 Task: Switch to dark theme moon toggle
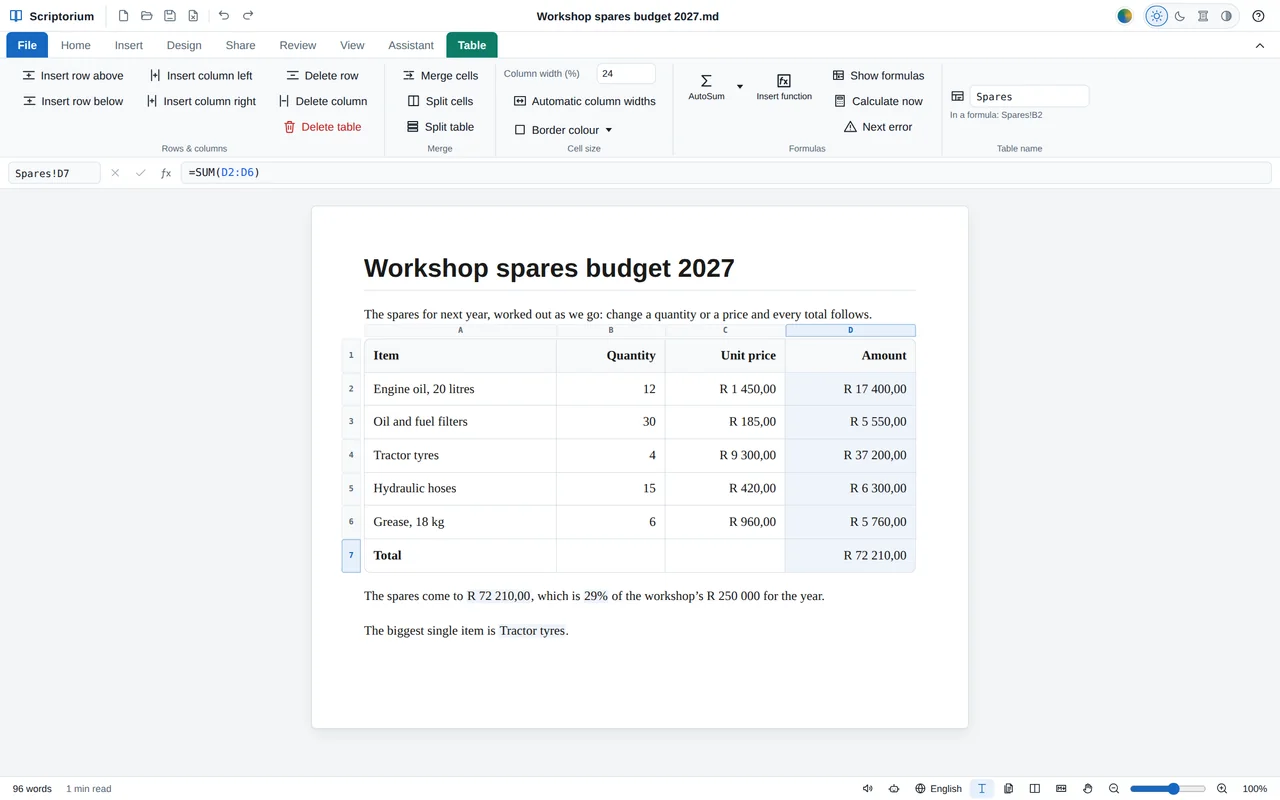tap(1180, 16)
